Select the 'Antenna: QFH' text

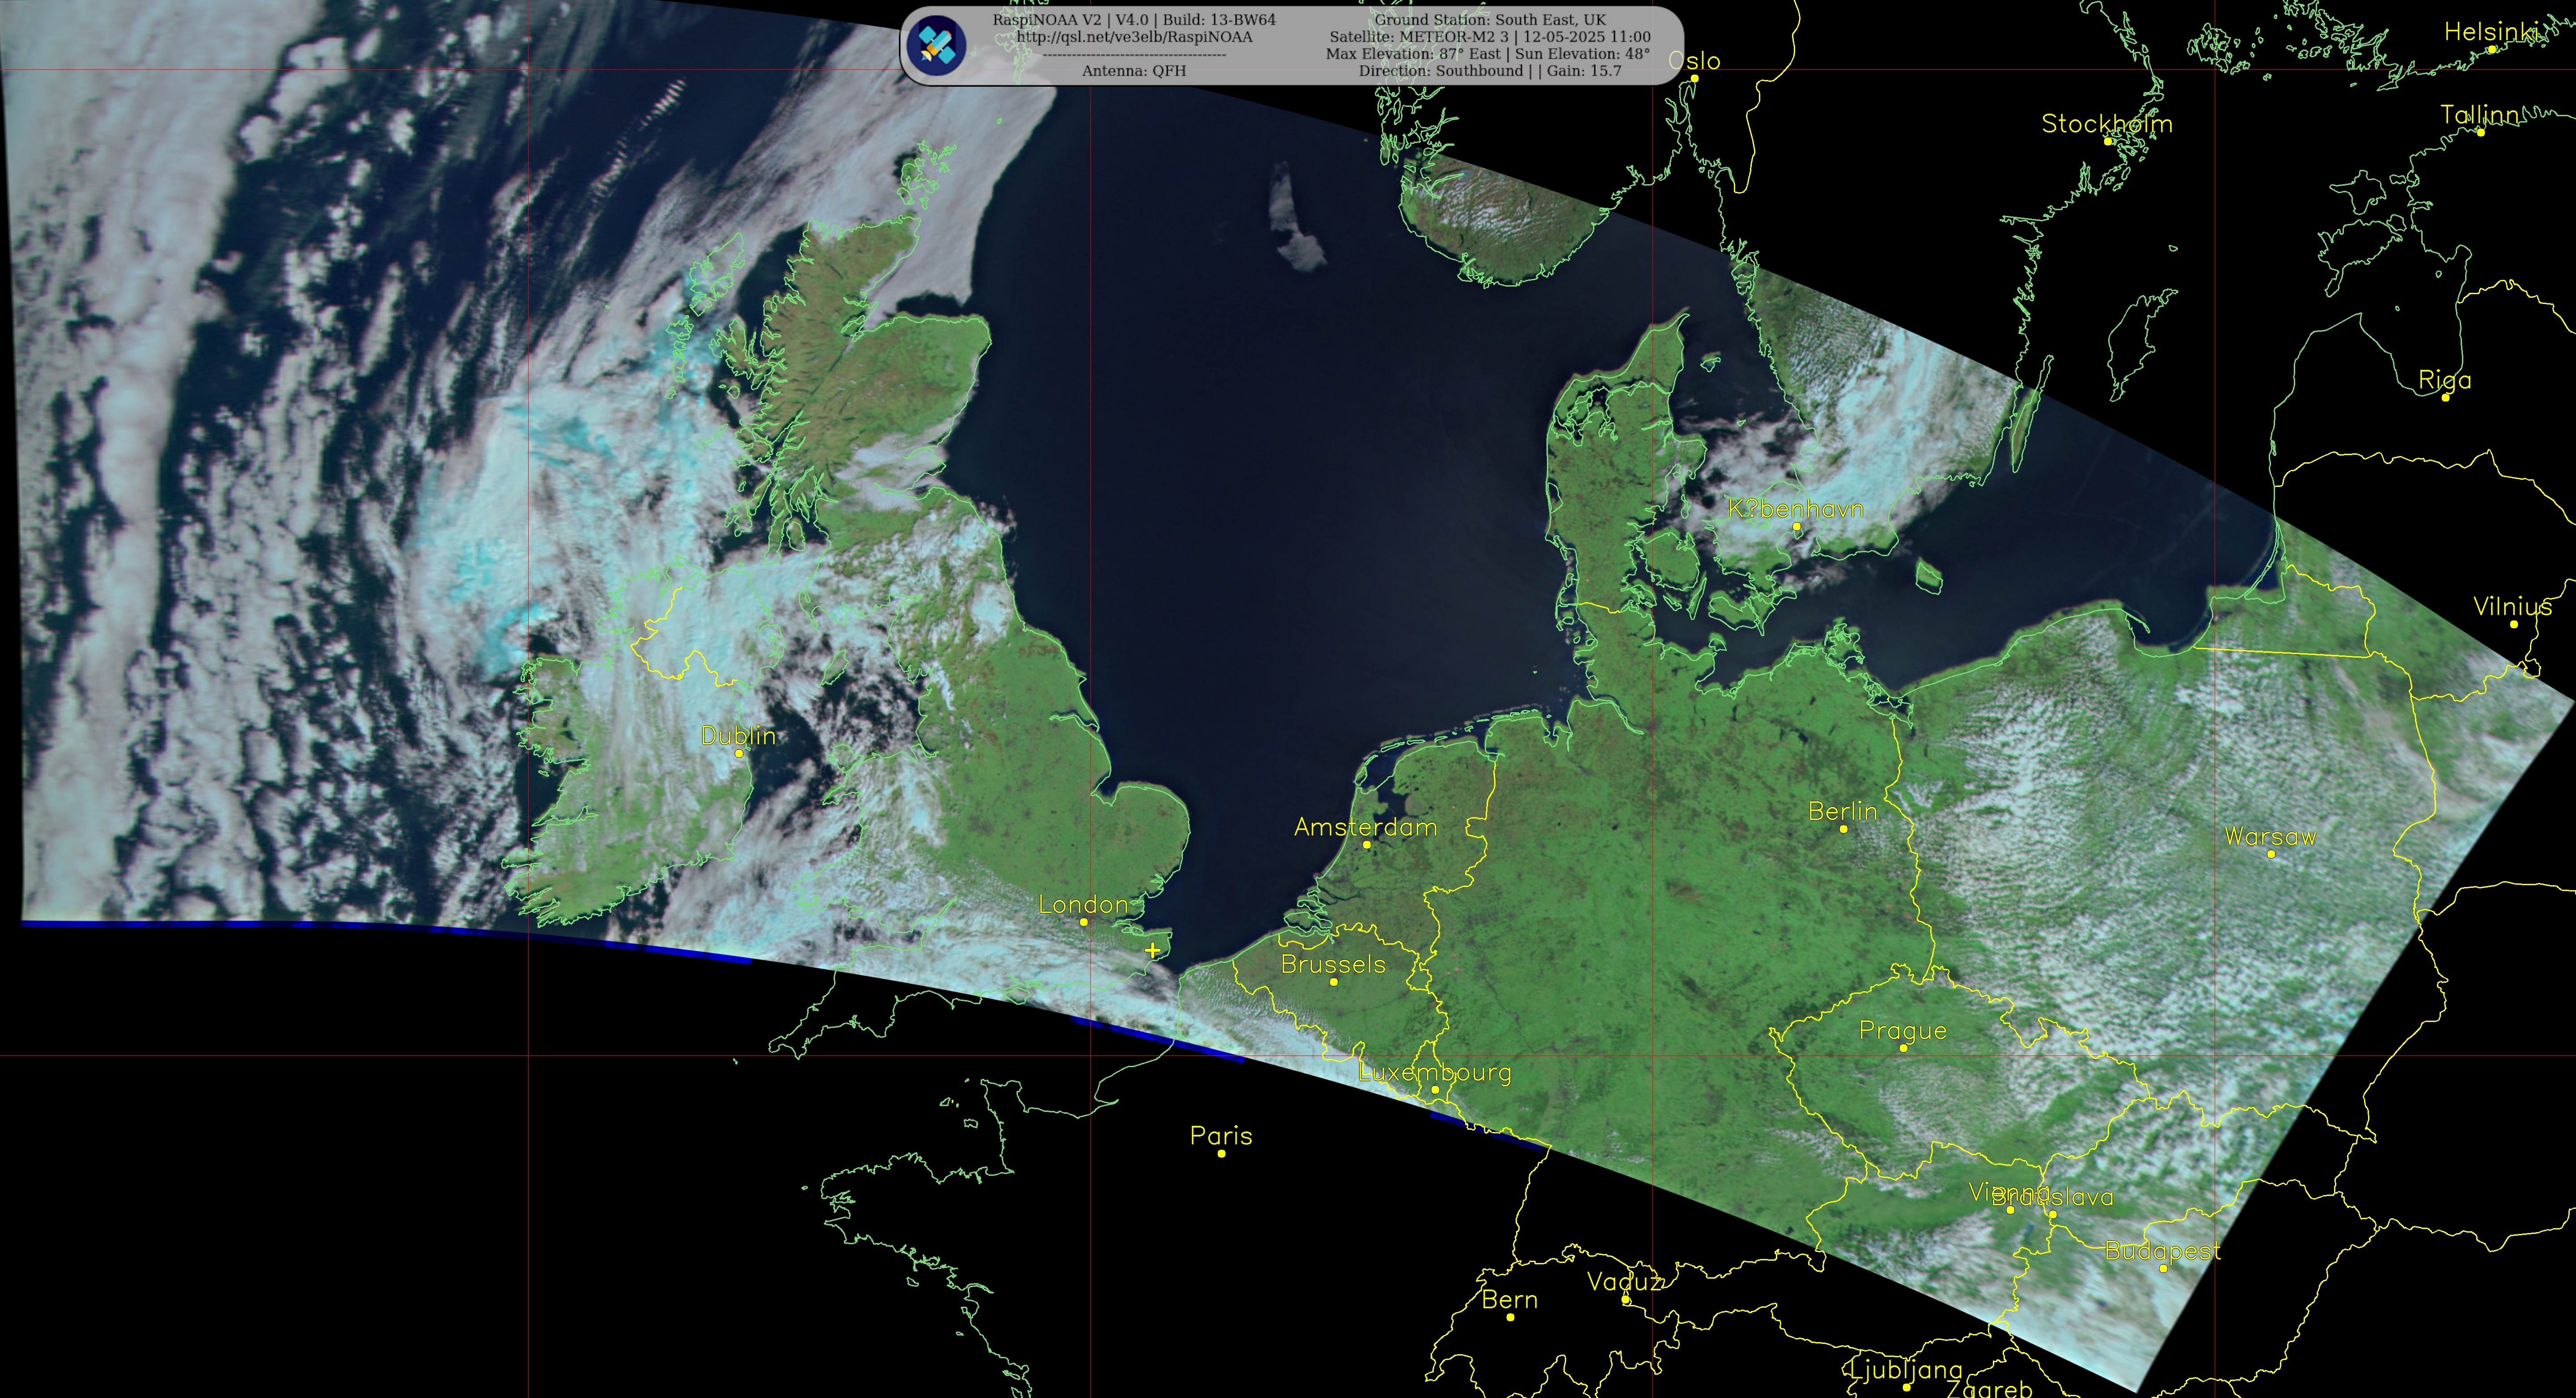(x=1134, y=71)
